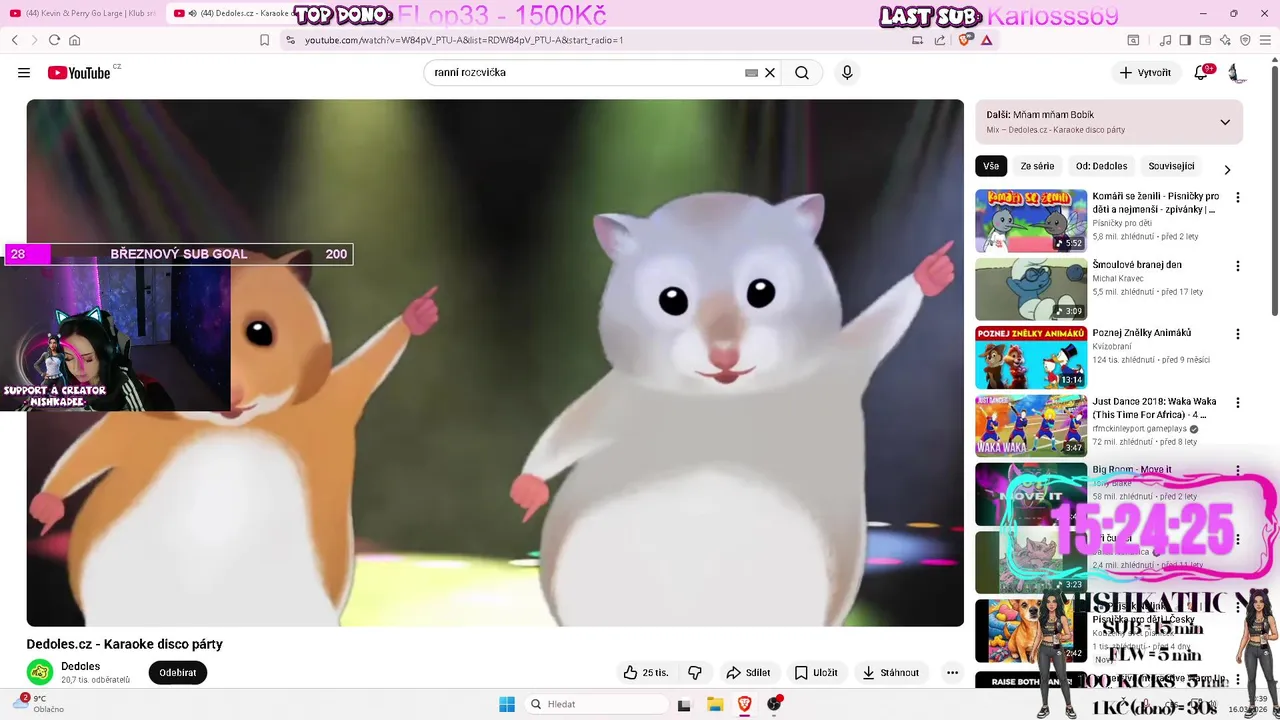1280x720 pixels.
Task: Open options menu for 'Šmoulová branej den' video
Action: [x=1238, y=266]
